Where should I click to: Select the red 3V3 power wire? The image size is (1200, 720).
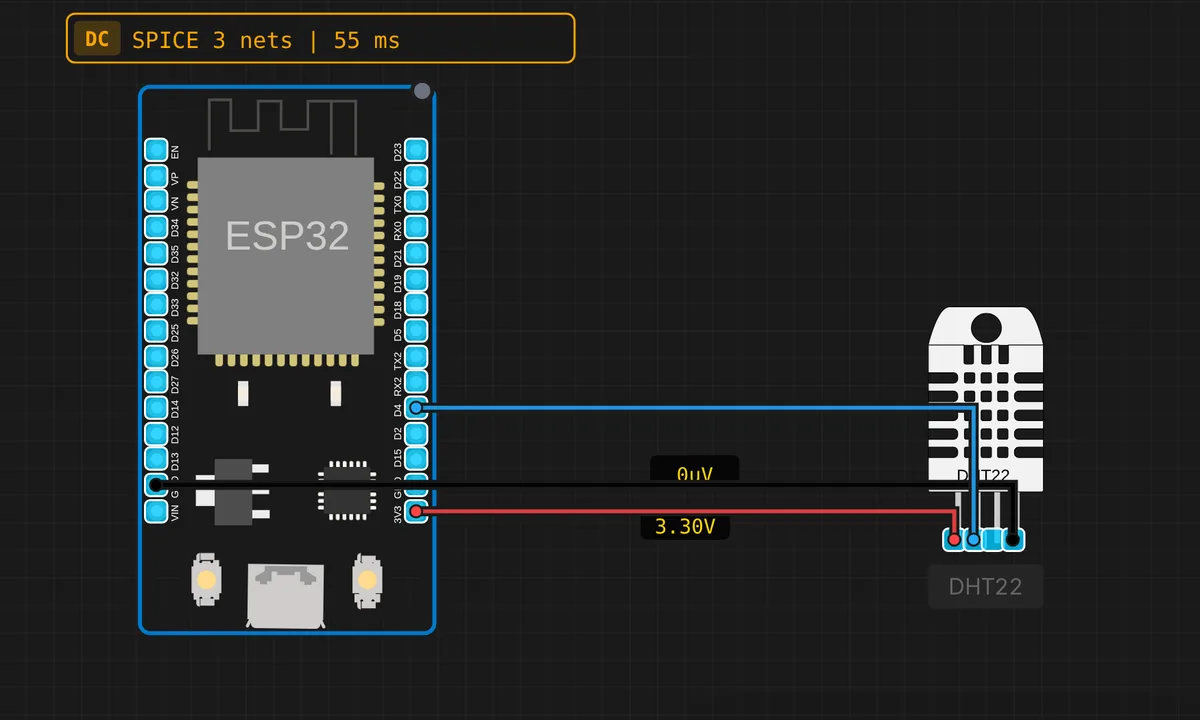685,512
